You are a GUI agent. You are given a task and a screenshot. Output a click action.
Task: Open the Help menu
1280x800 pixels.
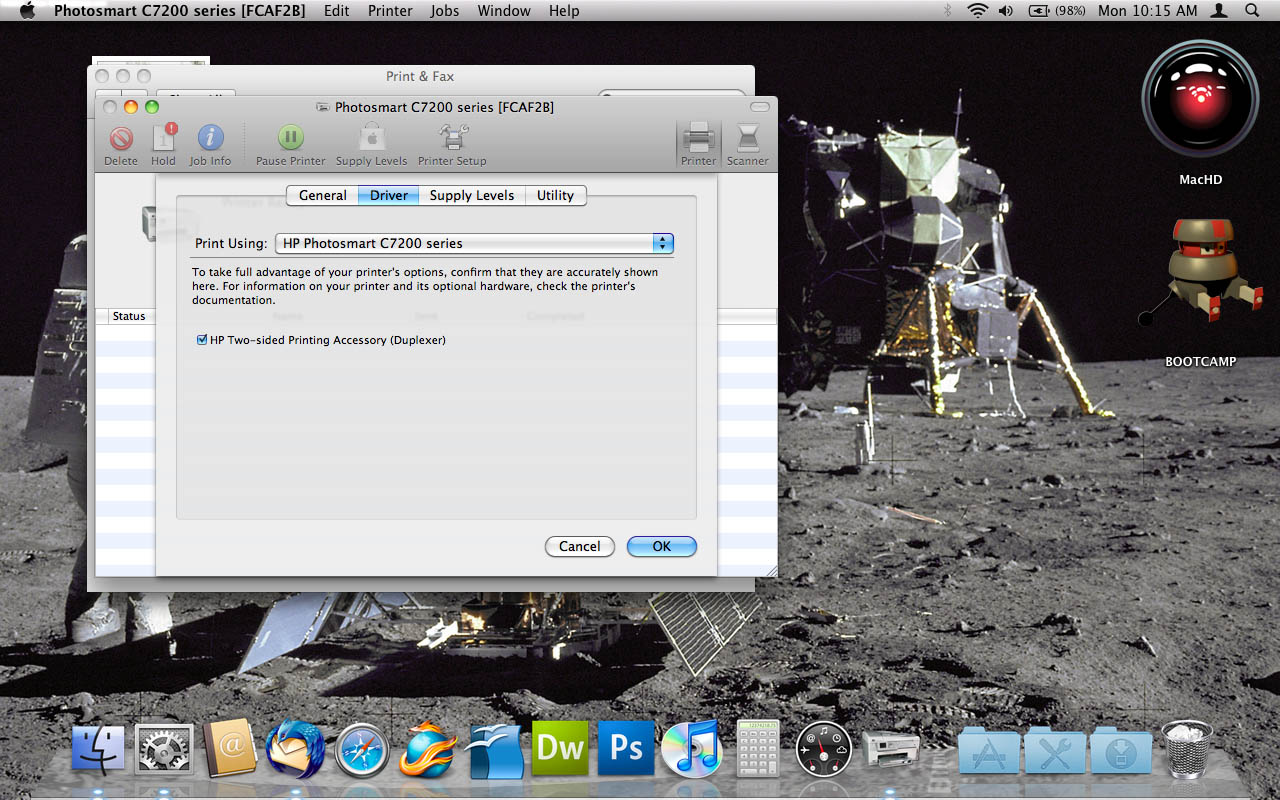click(x=564, y=10)
